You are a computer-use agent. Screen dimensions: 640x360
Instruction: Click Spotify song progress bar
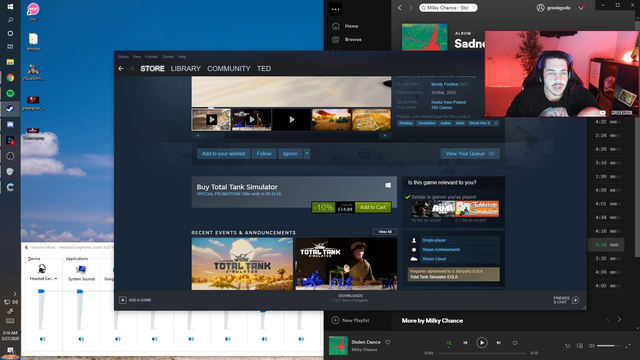(x=482, y=353)
